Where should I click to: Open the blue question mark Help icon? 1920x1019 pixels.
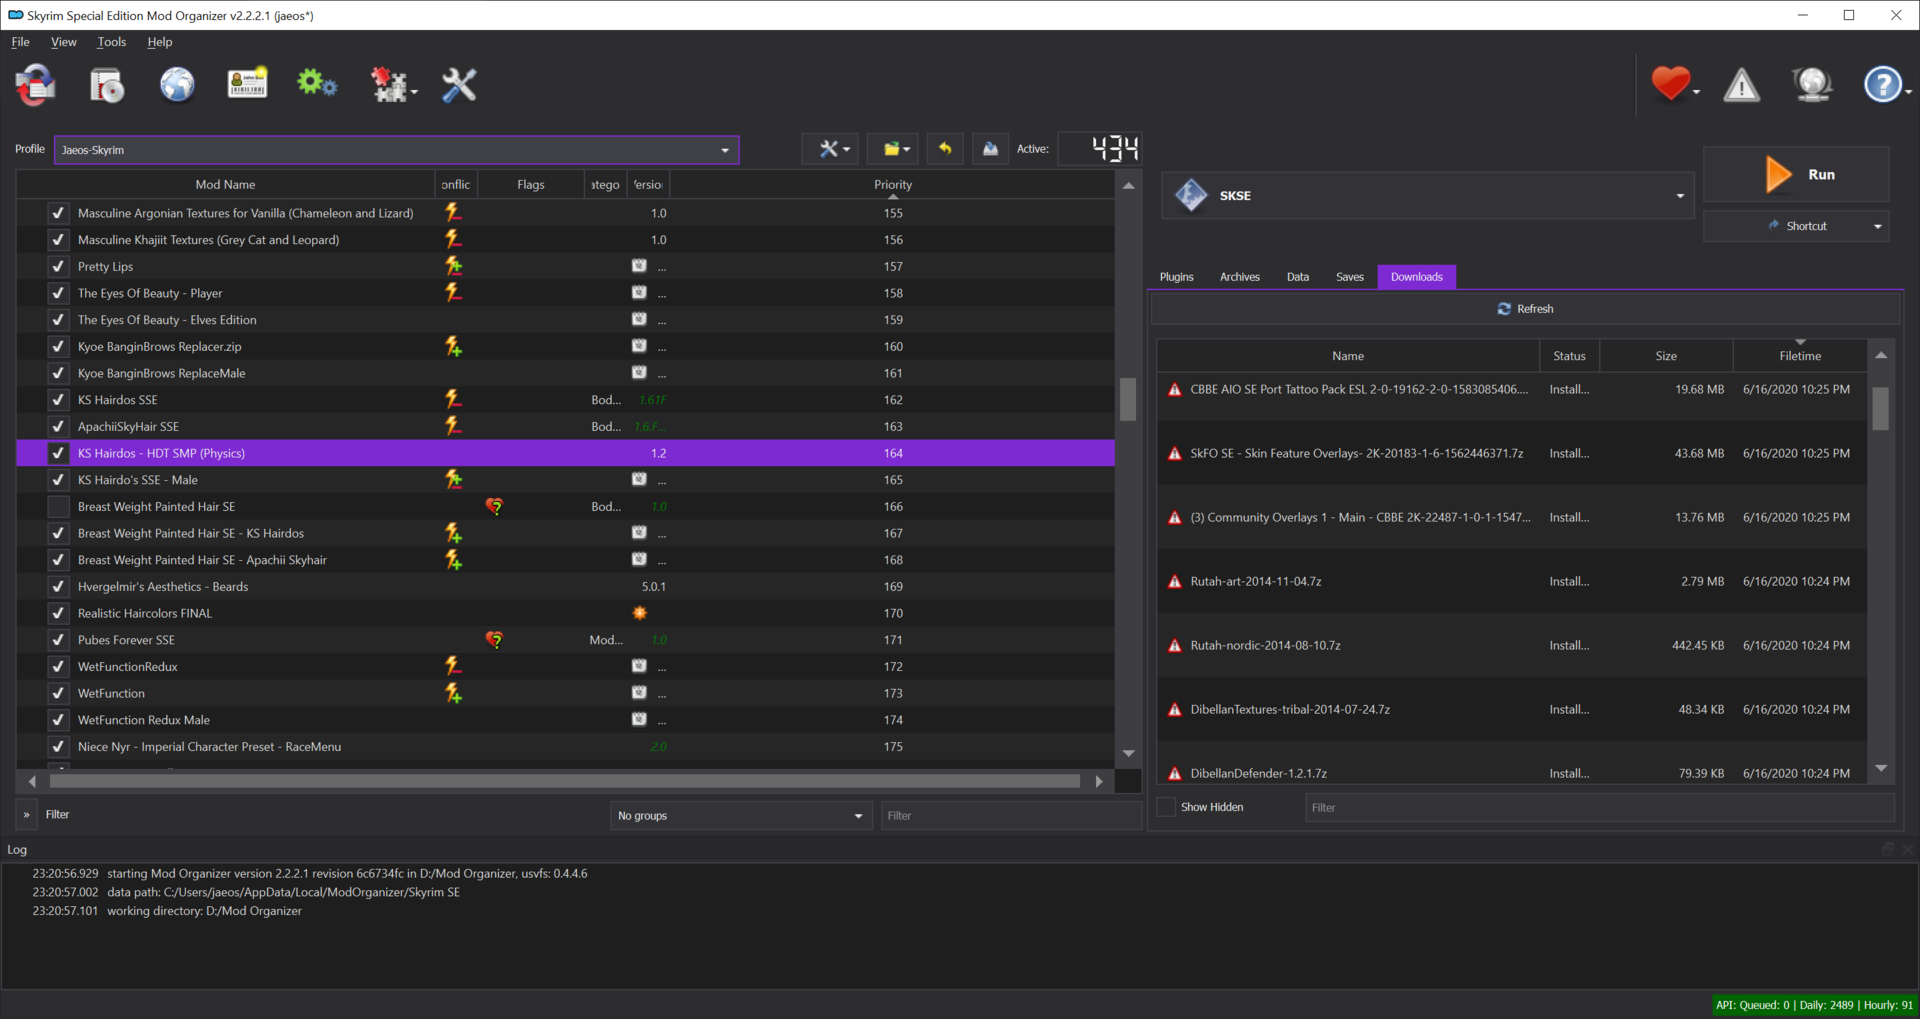(x=1884, y=85)
